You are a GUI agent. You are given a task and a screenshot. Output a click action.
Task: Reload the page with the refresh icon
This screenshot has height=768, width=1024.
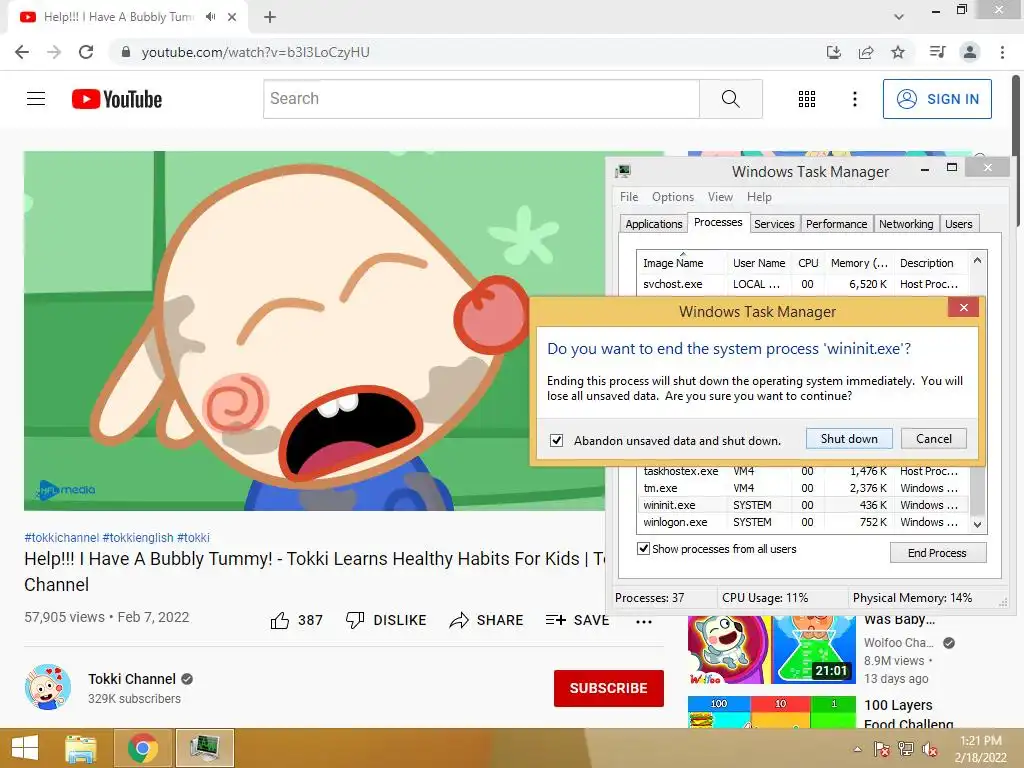tap(86, 52)
